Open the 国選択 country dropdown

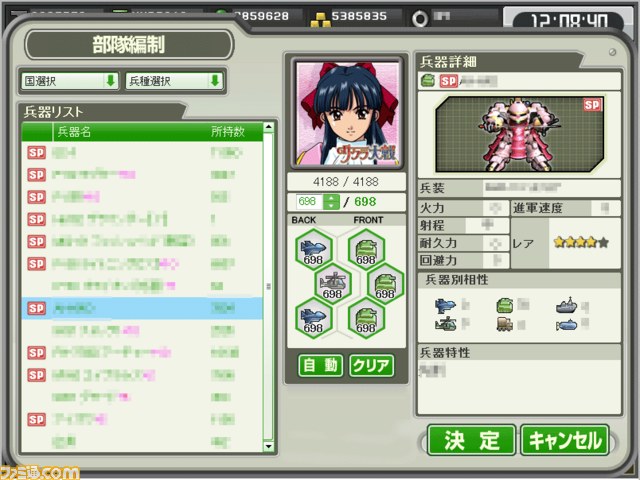pos(70,81)
